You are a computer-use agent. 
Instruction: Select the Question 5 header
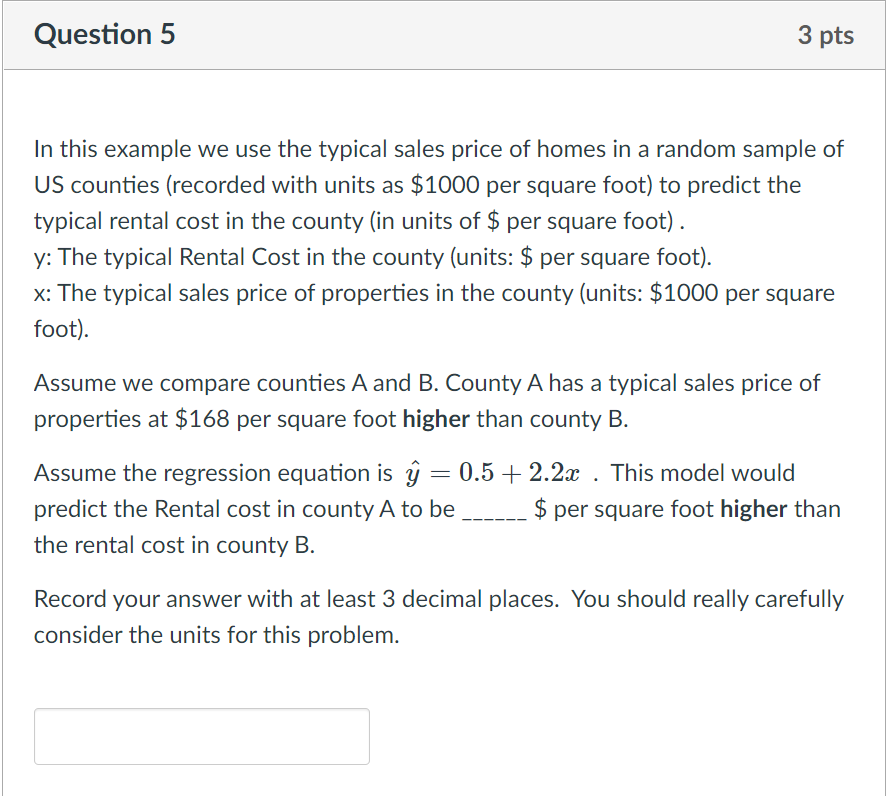[104, 34]
